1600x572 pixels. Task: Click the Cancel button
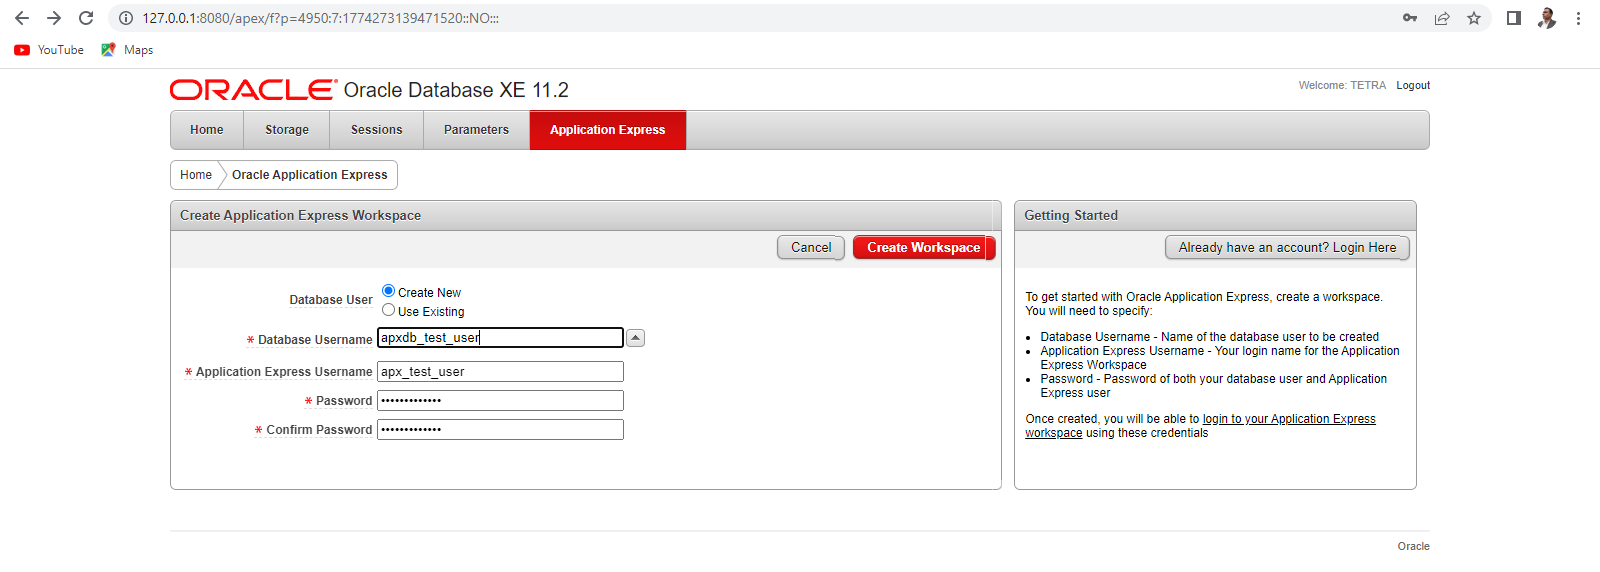click(811, 247)
